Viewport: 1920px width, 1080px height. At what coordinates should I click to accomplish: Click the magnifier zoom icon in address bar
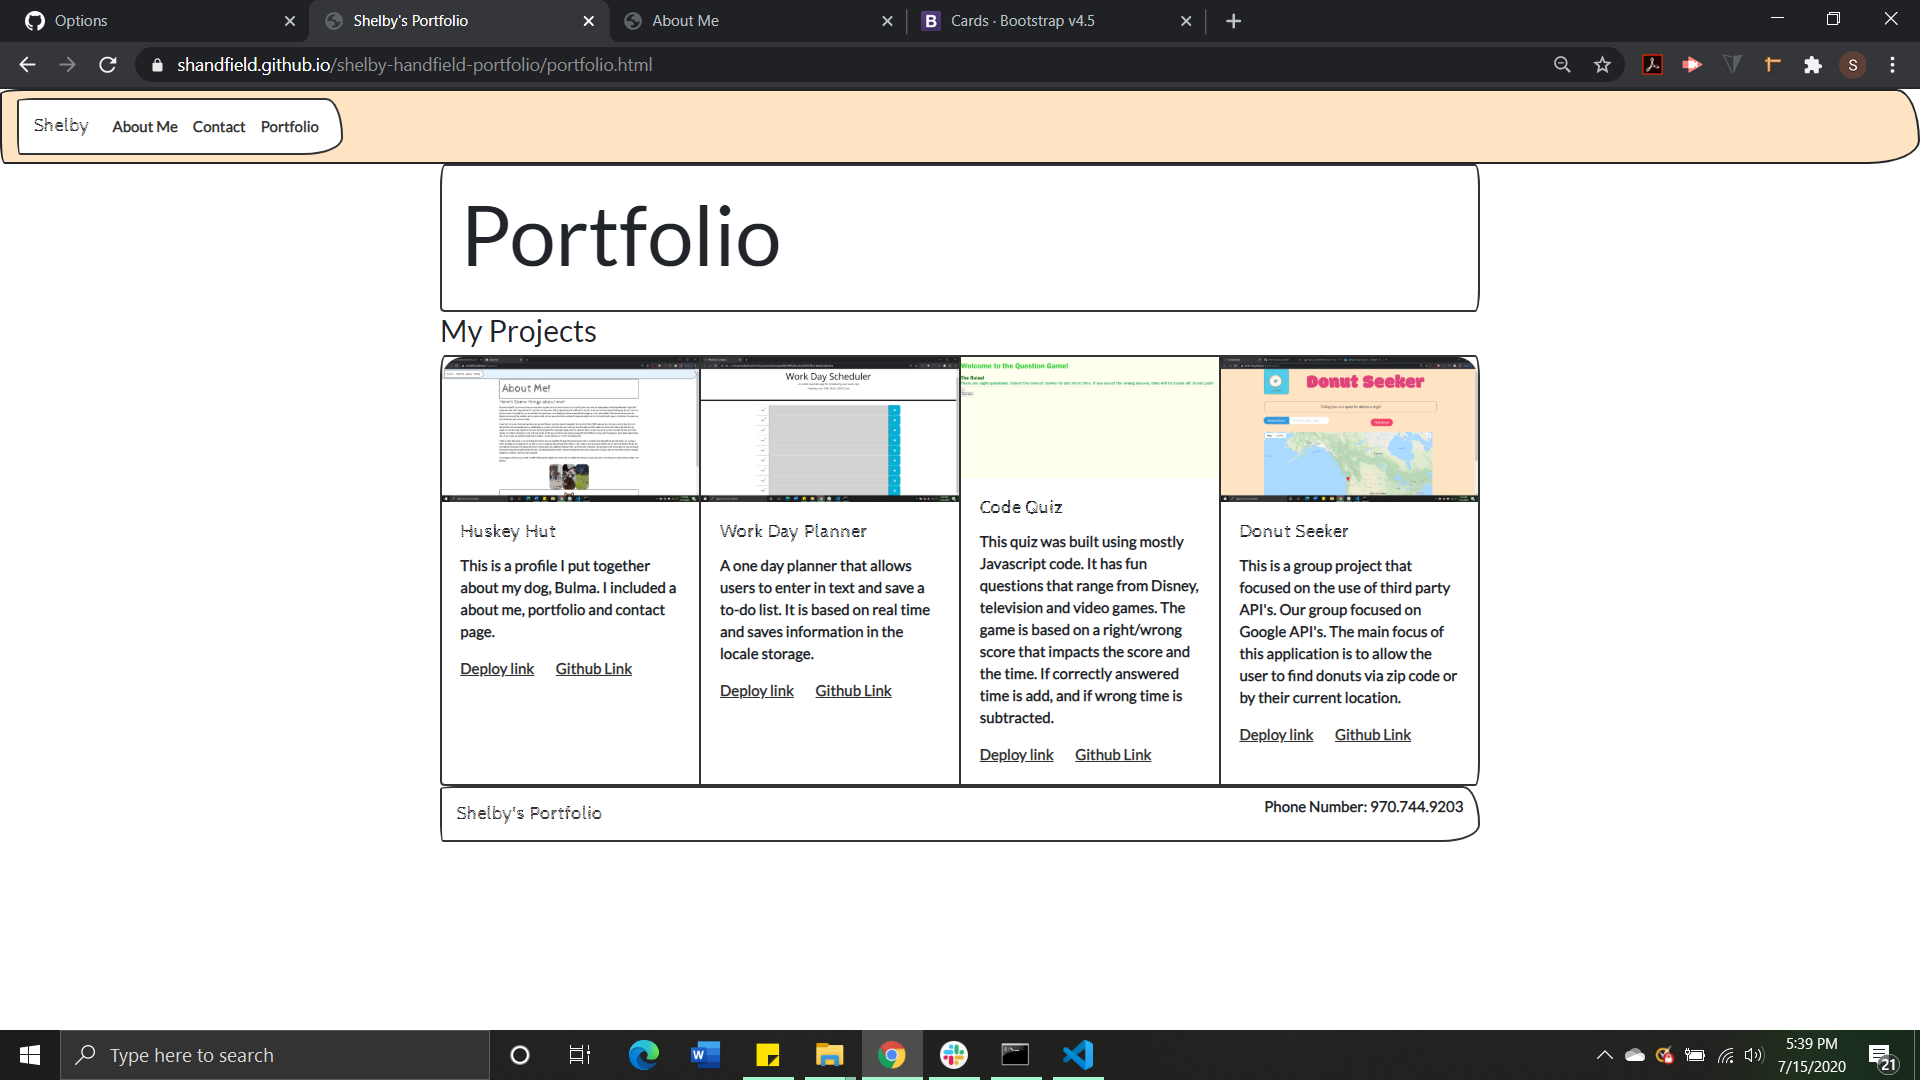tap(1562, 64)
